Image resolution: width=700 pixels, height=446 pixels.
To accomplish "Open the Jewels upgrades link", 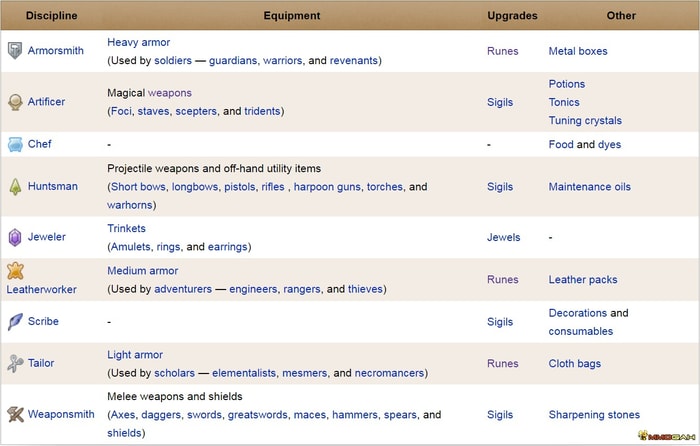I will [x=503, y=238].
